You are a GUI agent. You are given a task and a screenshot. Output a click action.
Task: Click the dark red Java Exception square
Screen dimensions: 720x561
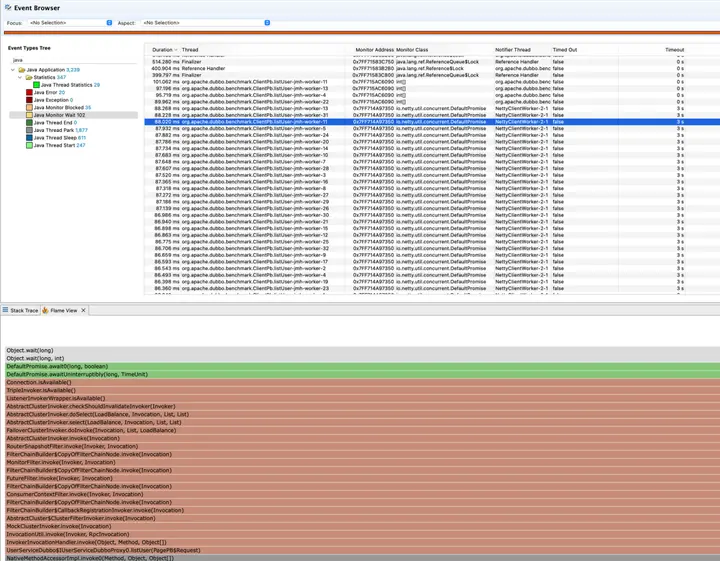[29, 100]
